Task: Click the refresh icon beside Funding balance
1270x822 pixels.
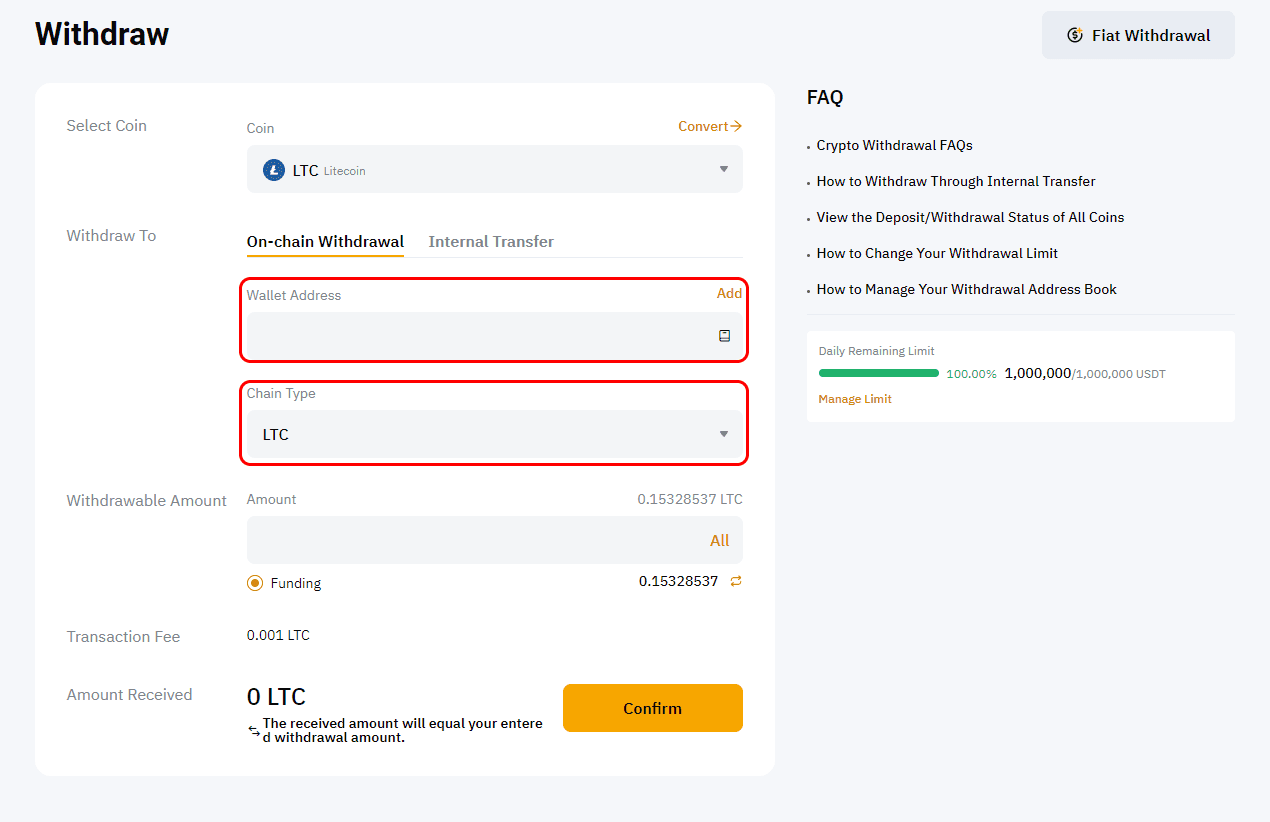Action: pos(736,581)
